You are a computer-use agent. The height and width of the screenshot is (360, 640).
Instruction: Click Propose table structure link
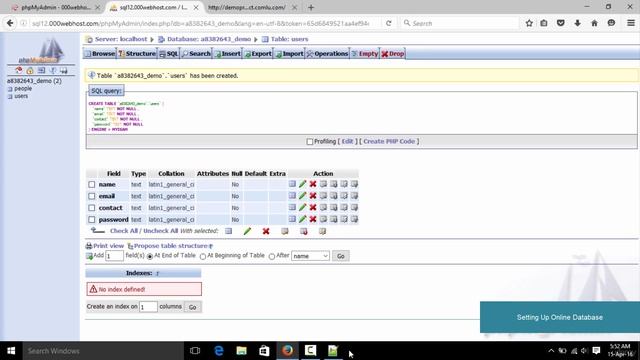pyautogui.click(x=171, y=246)
